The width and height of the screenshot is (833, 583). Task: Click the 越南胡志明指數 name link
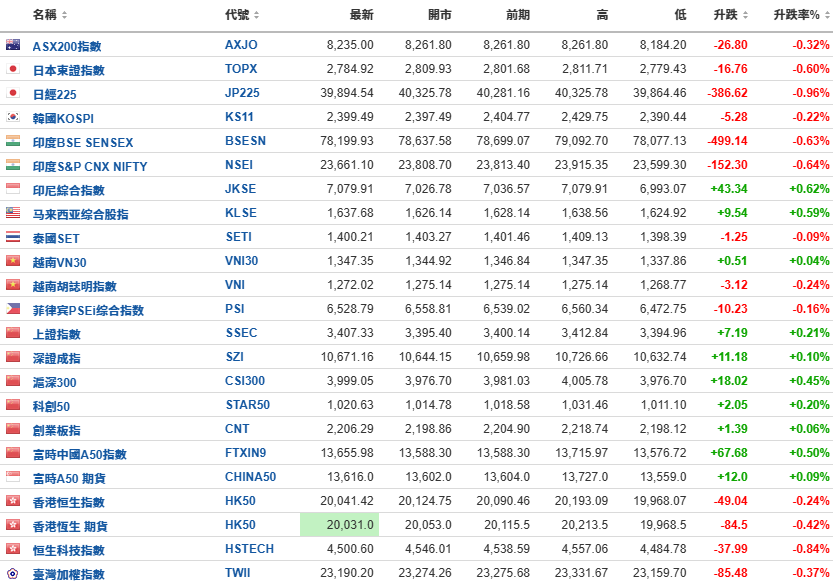[x=75, y=286]
